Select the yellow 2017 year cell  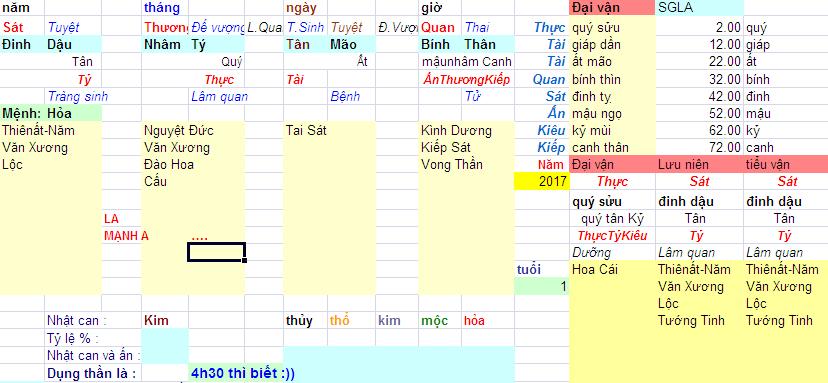(541, 182)
